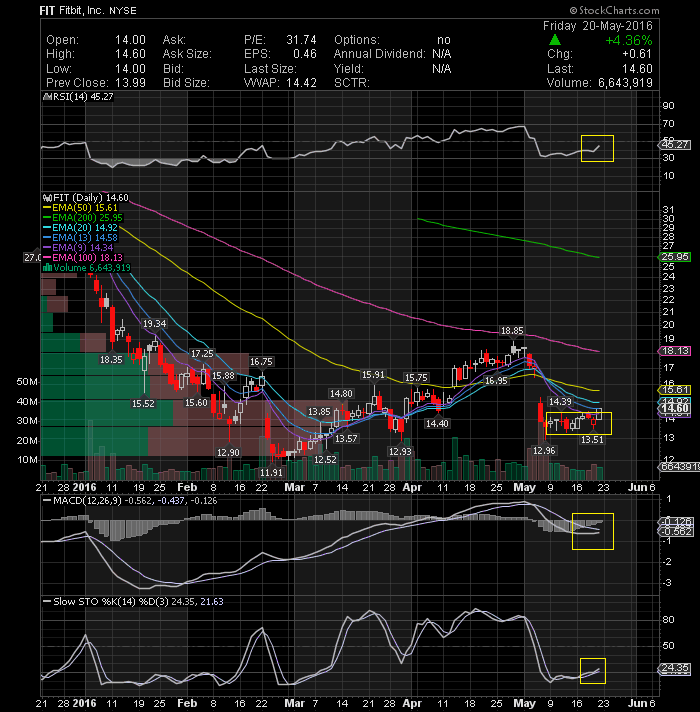Click the P/E value 31.74
Image resolution: width=700 pixels, height=712 pixels.
pos(301,40)
